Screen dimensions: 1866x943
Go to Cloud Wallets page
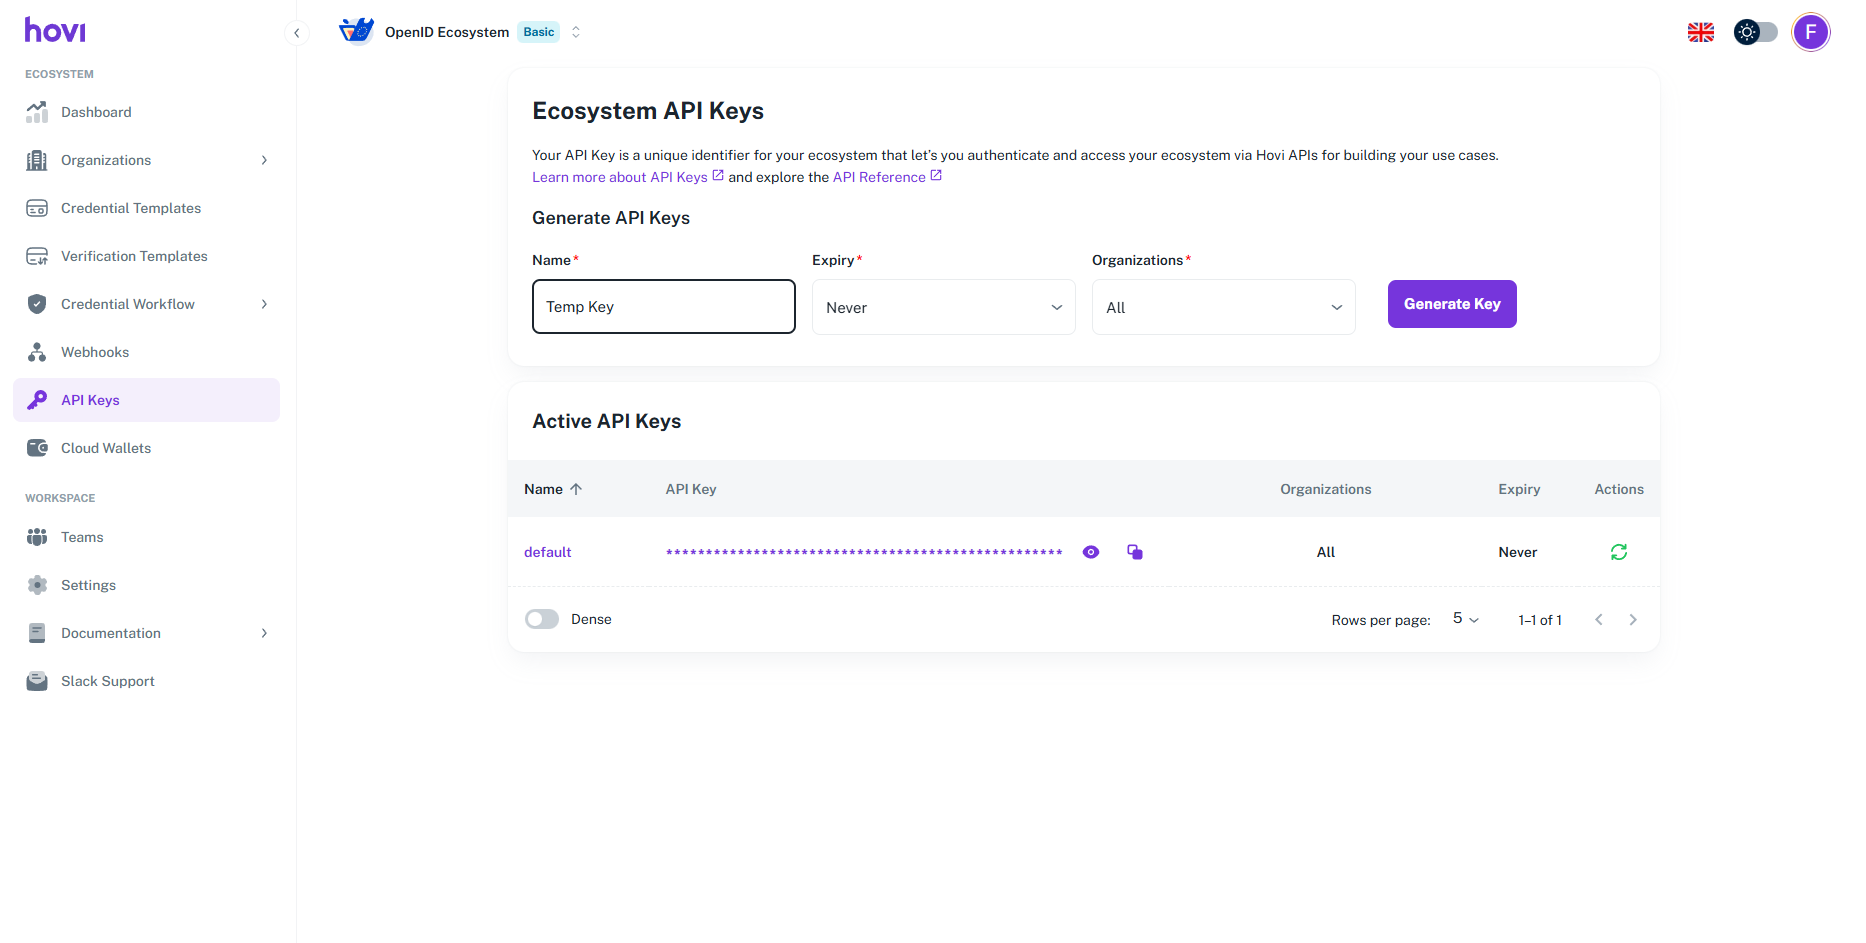pyautogui.click(x=106, y=448)
